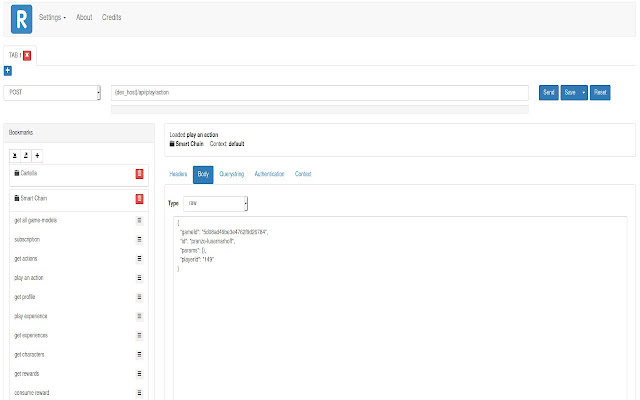The image size is (640, 400).
Task: Open the Credits menu item
Action: [x=111, y=17]
